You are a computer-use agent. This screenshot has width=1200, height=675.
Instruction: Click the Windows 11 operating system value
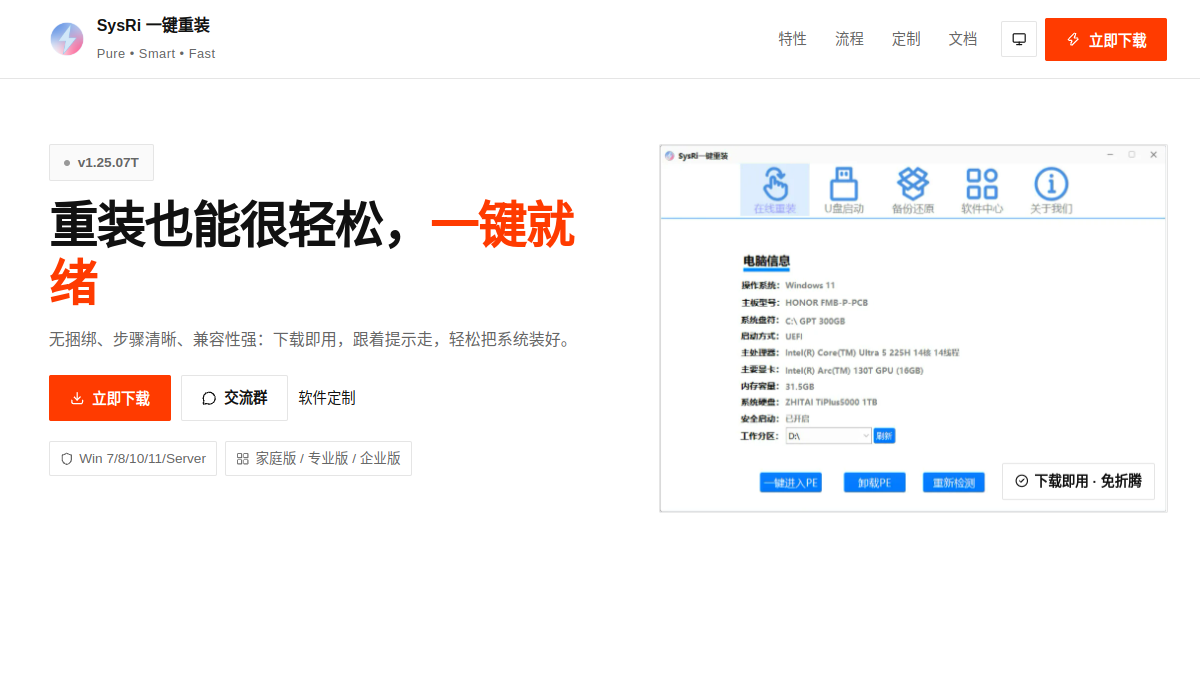pyautogui.click(x=810, y=286)
